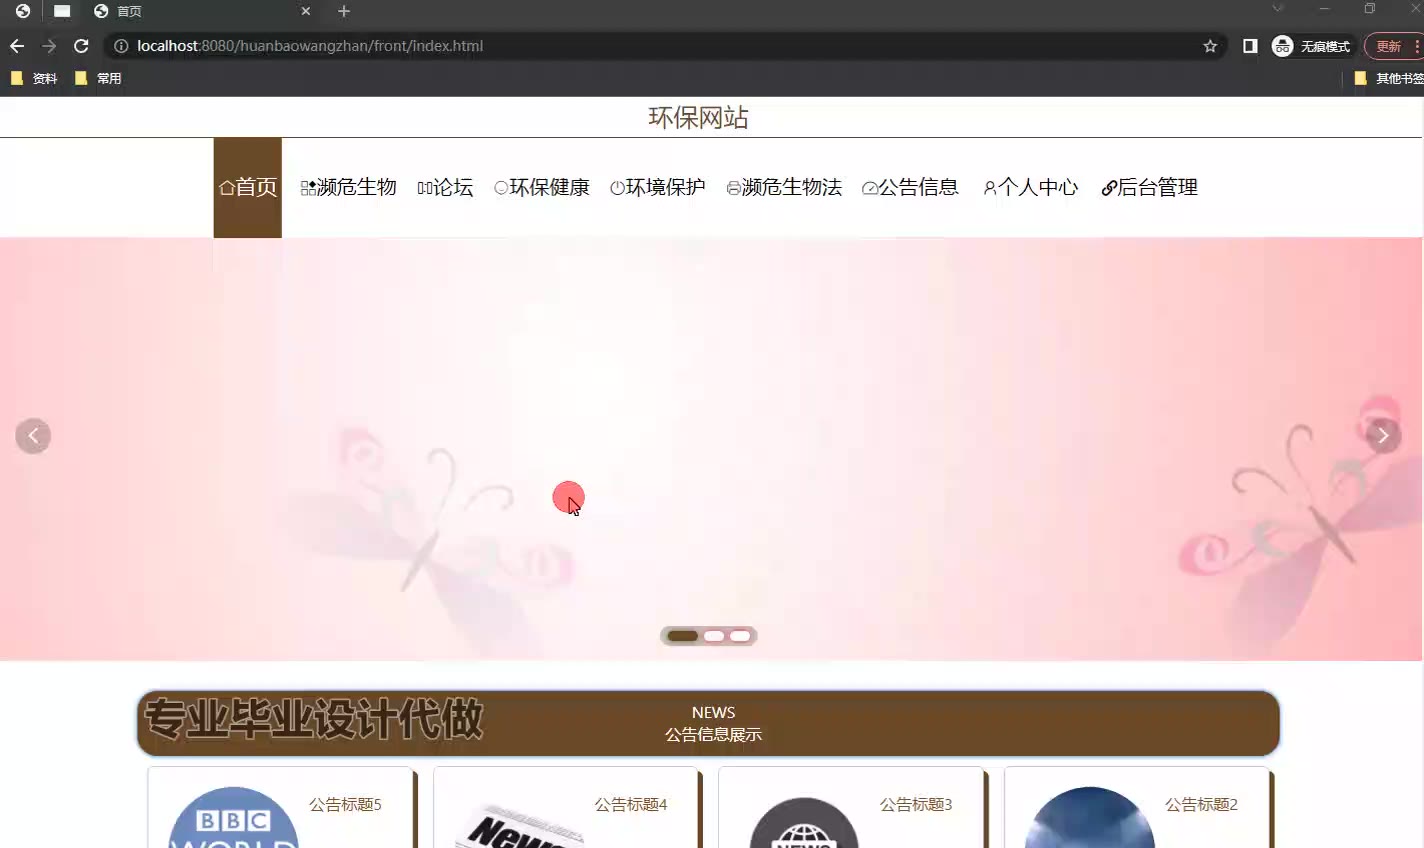Open the 论坛 menu item

tap(445, 187)
